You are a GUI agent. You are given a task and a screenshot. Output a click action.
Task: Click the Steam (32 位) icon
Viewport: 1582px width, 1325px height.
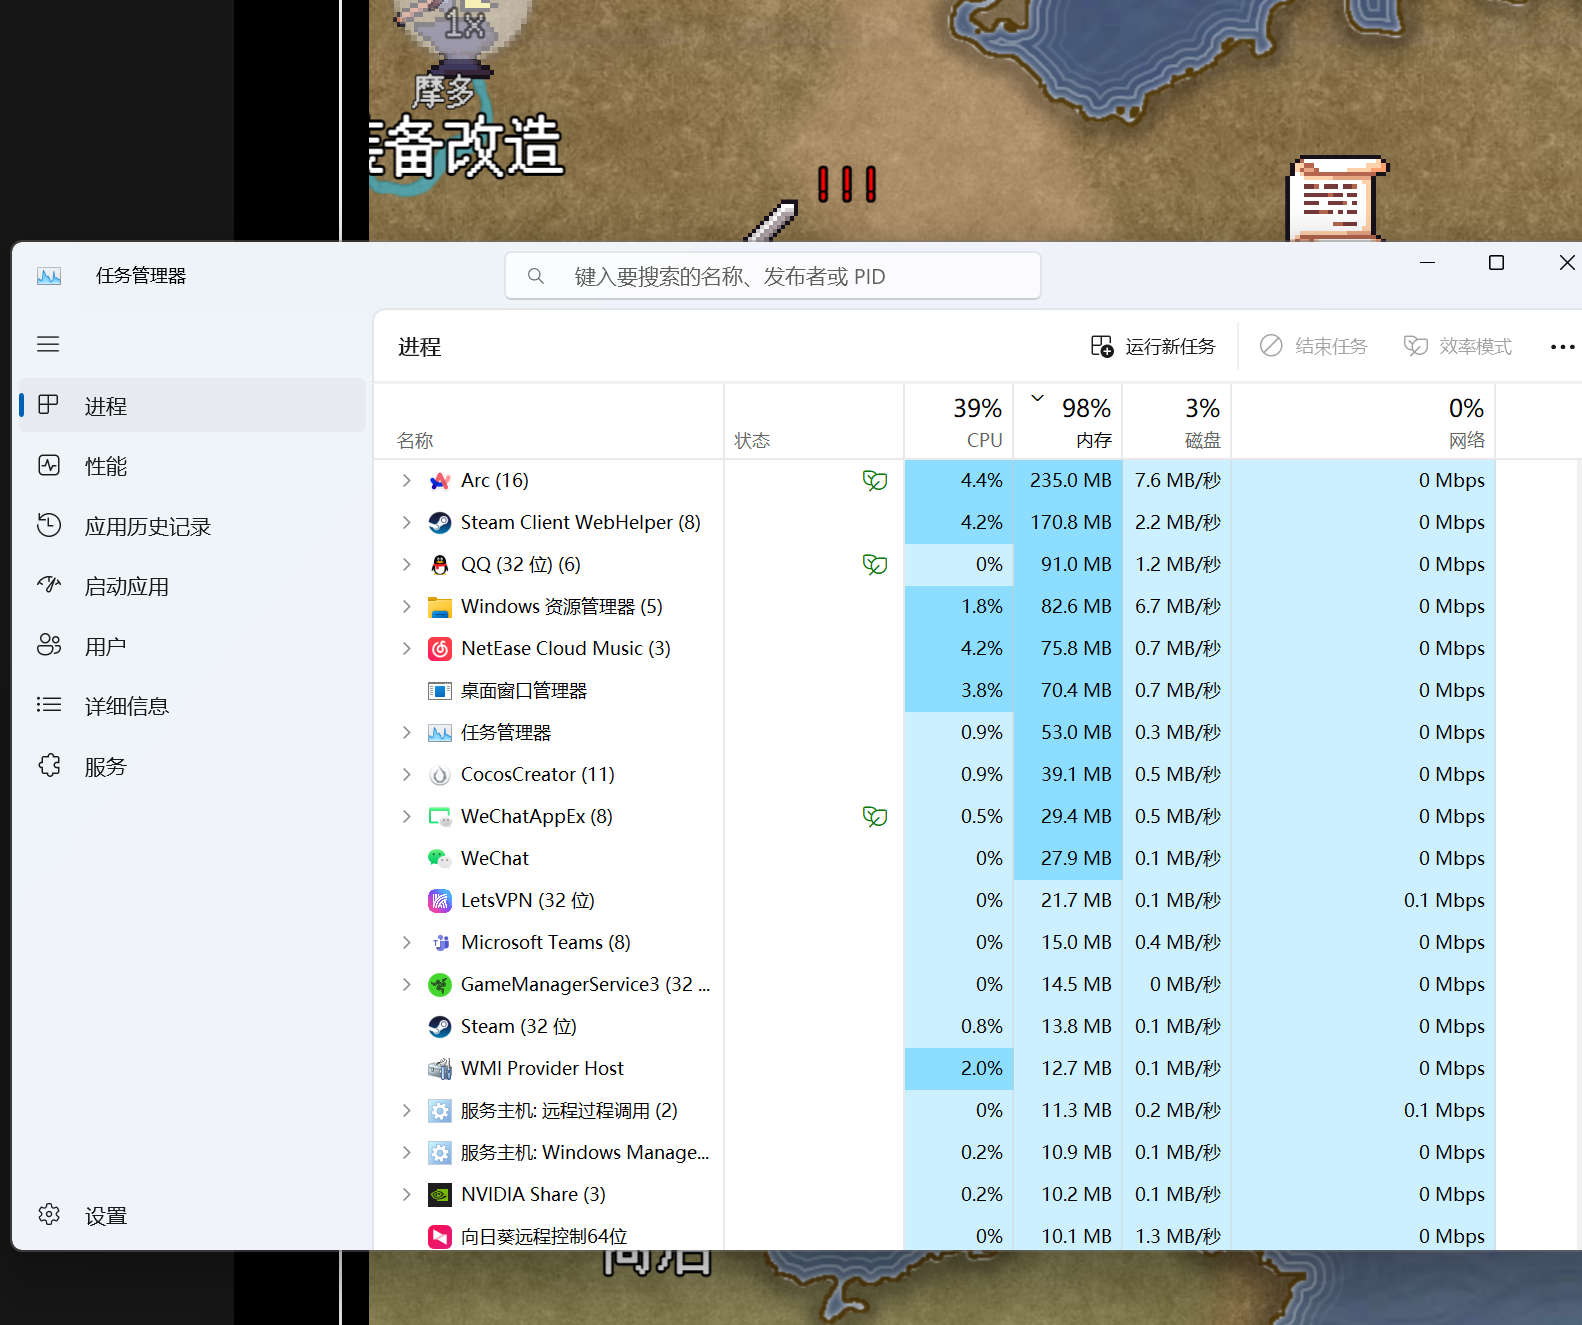tap(440, 1027)
